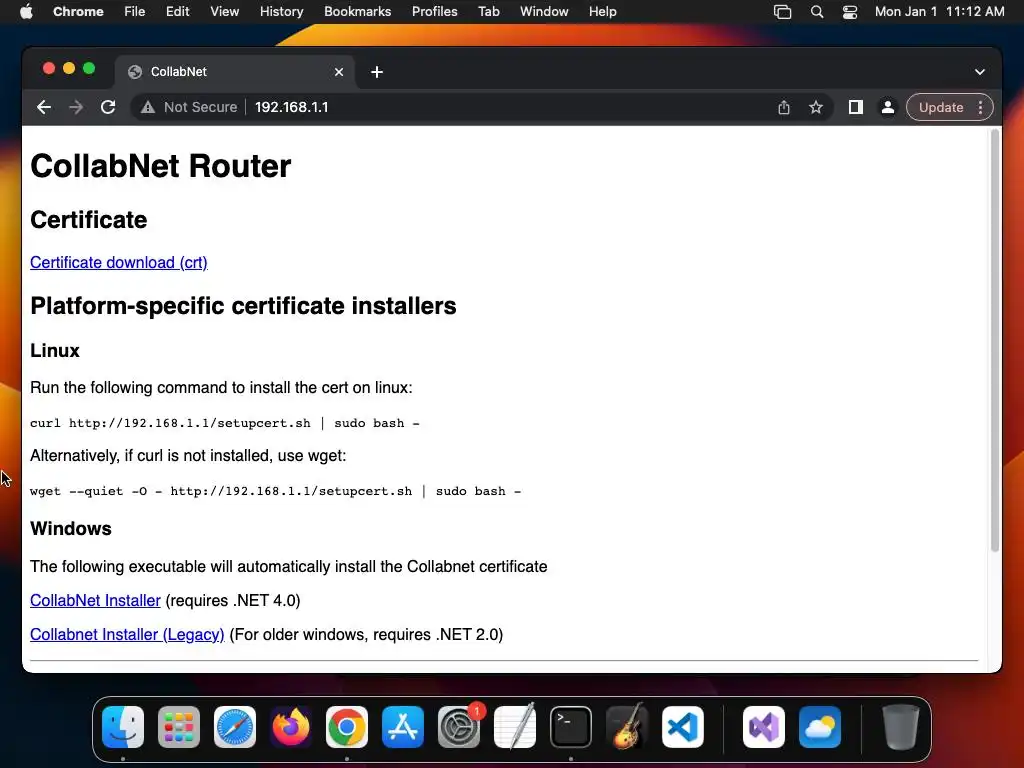Open the Chrome application menu

coord(78,12)
